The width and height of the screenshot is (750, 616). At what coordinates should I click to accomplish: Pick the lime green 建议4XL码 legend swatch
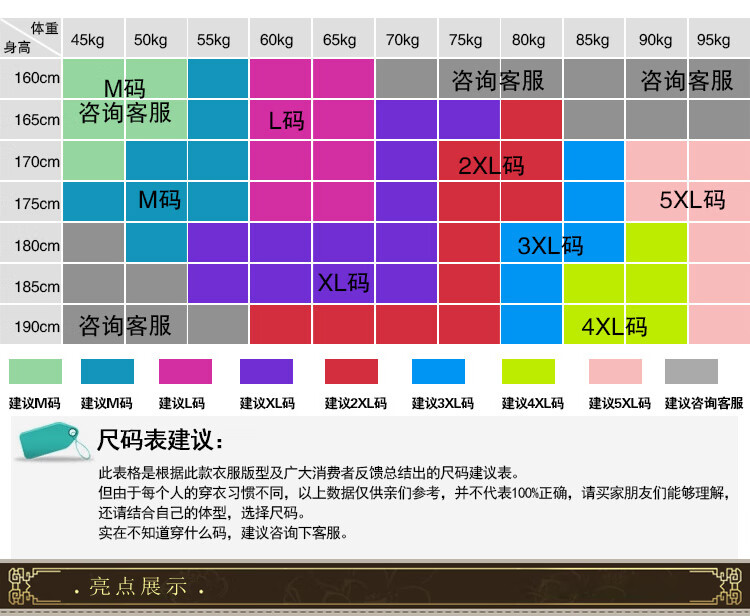point(528,372)
